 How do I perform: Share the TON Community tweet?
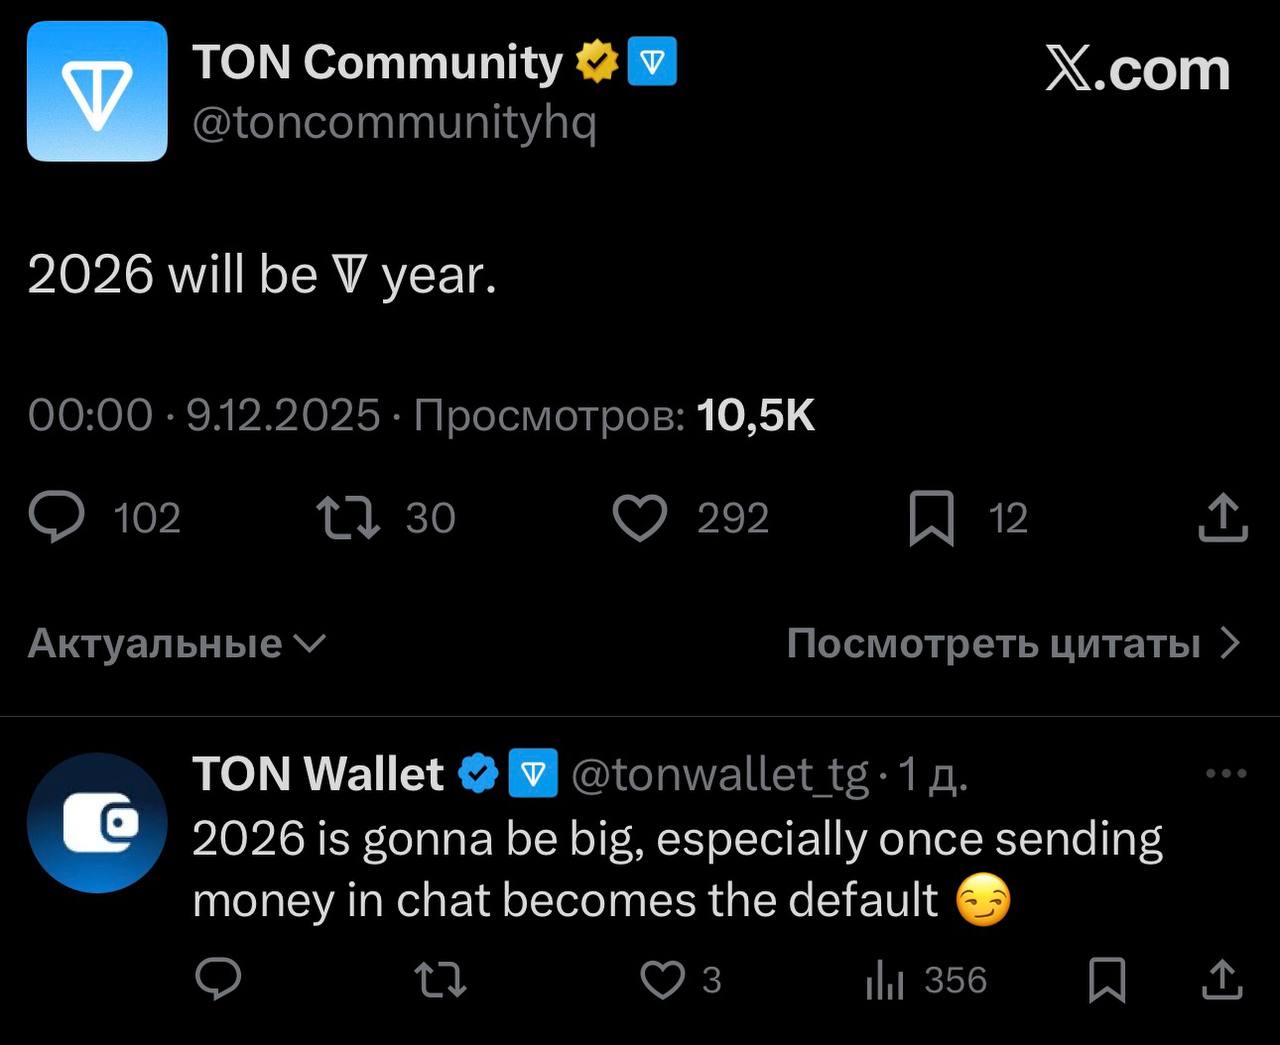(x=1221, y=517)
